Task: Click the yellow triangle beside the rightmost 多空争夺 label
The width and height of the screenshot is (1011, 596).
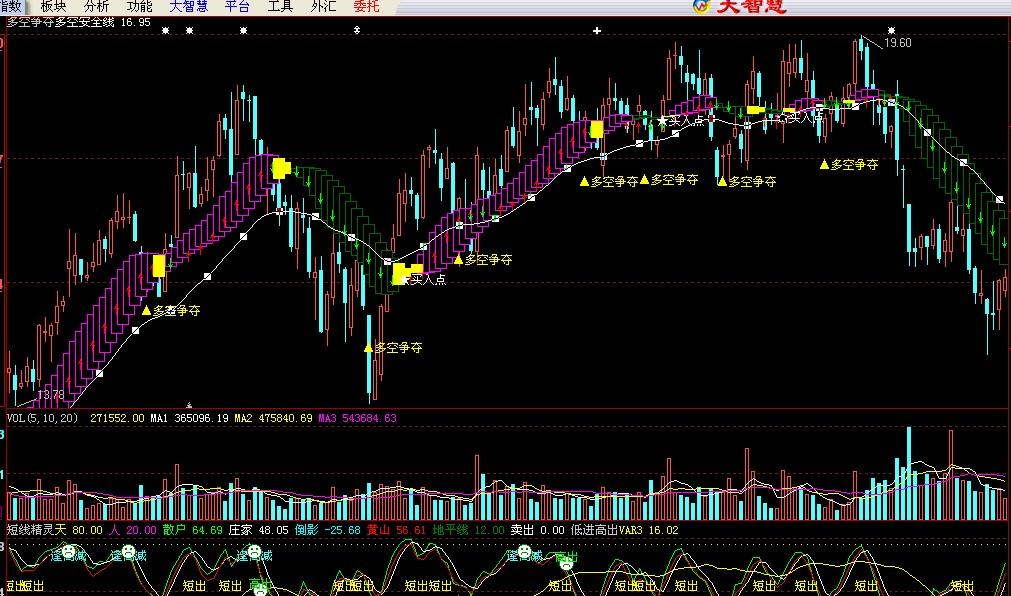Action: coord(824,164)
